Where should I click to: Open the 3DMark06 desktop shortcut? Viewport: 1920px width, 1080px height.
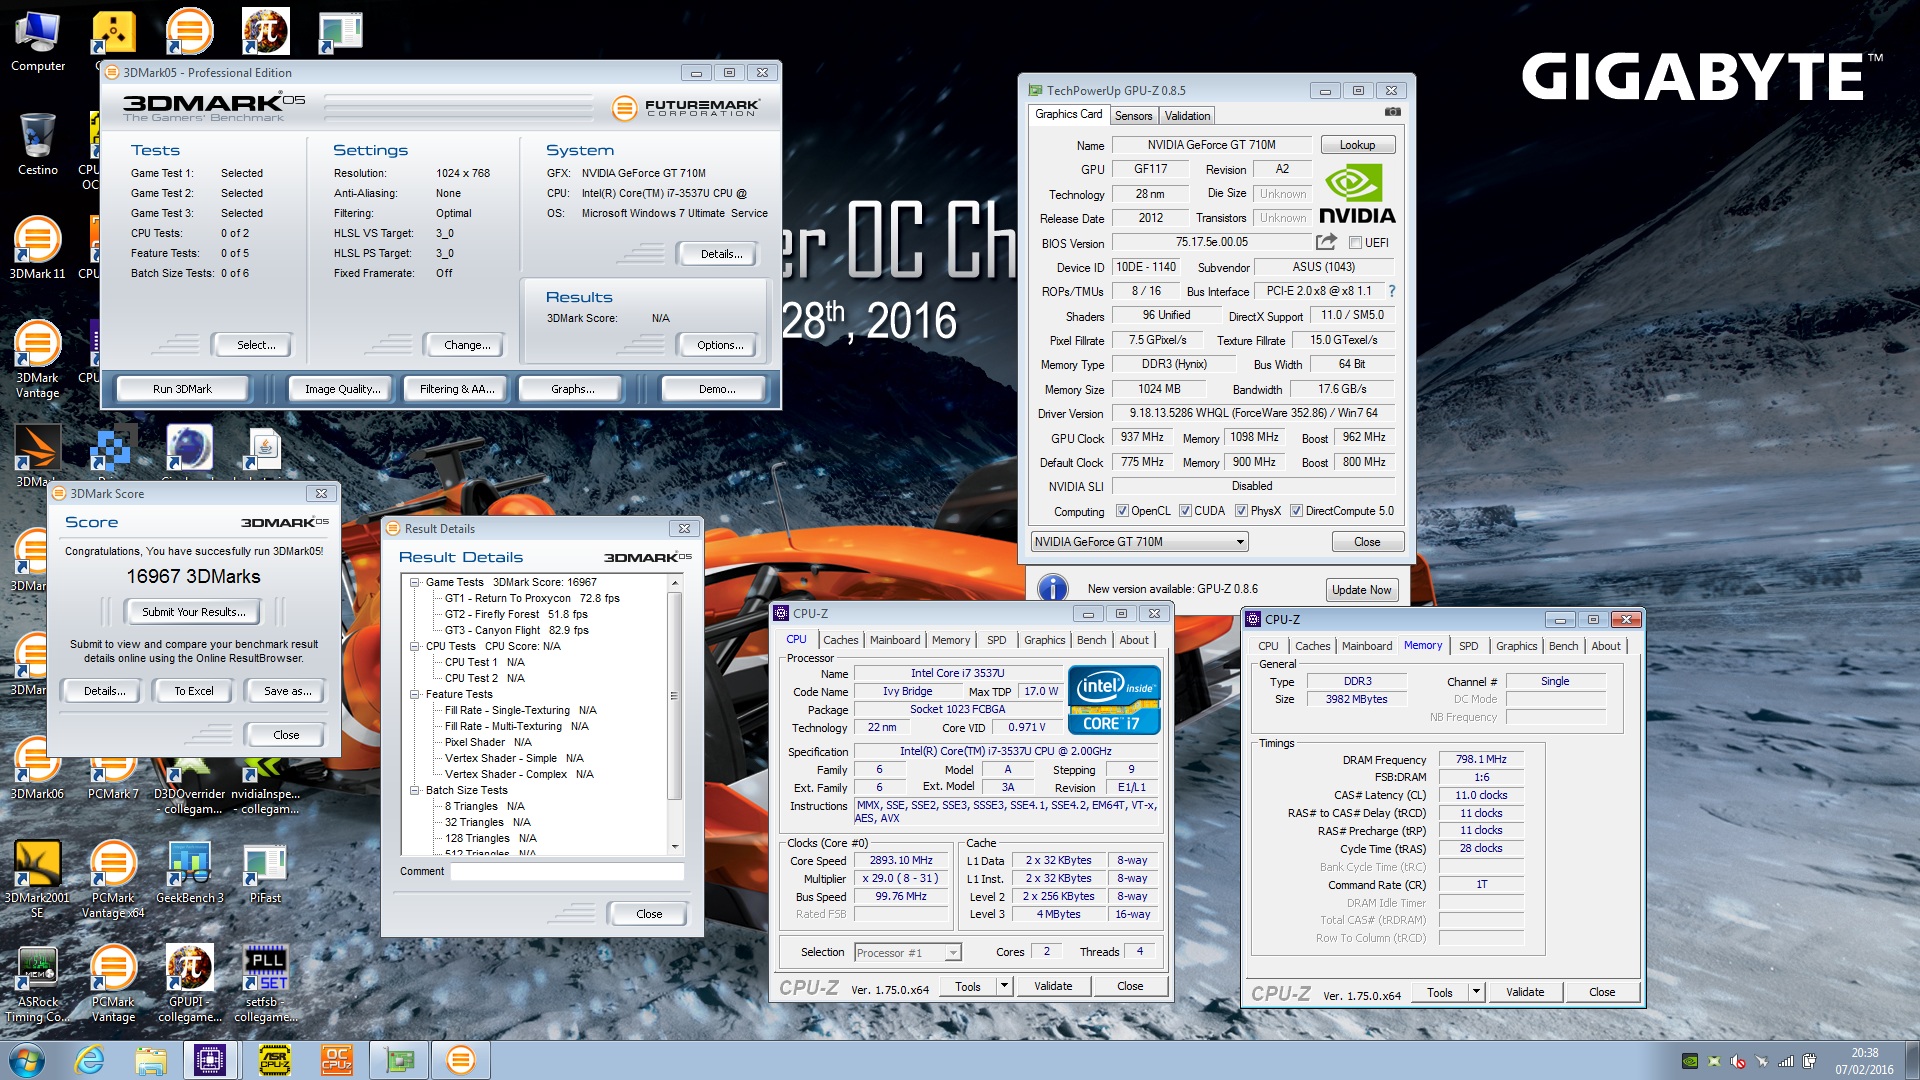[x=38, y=770]
